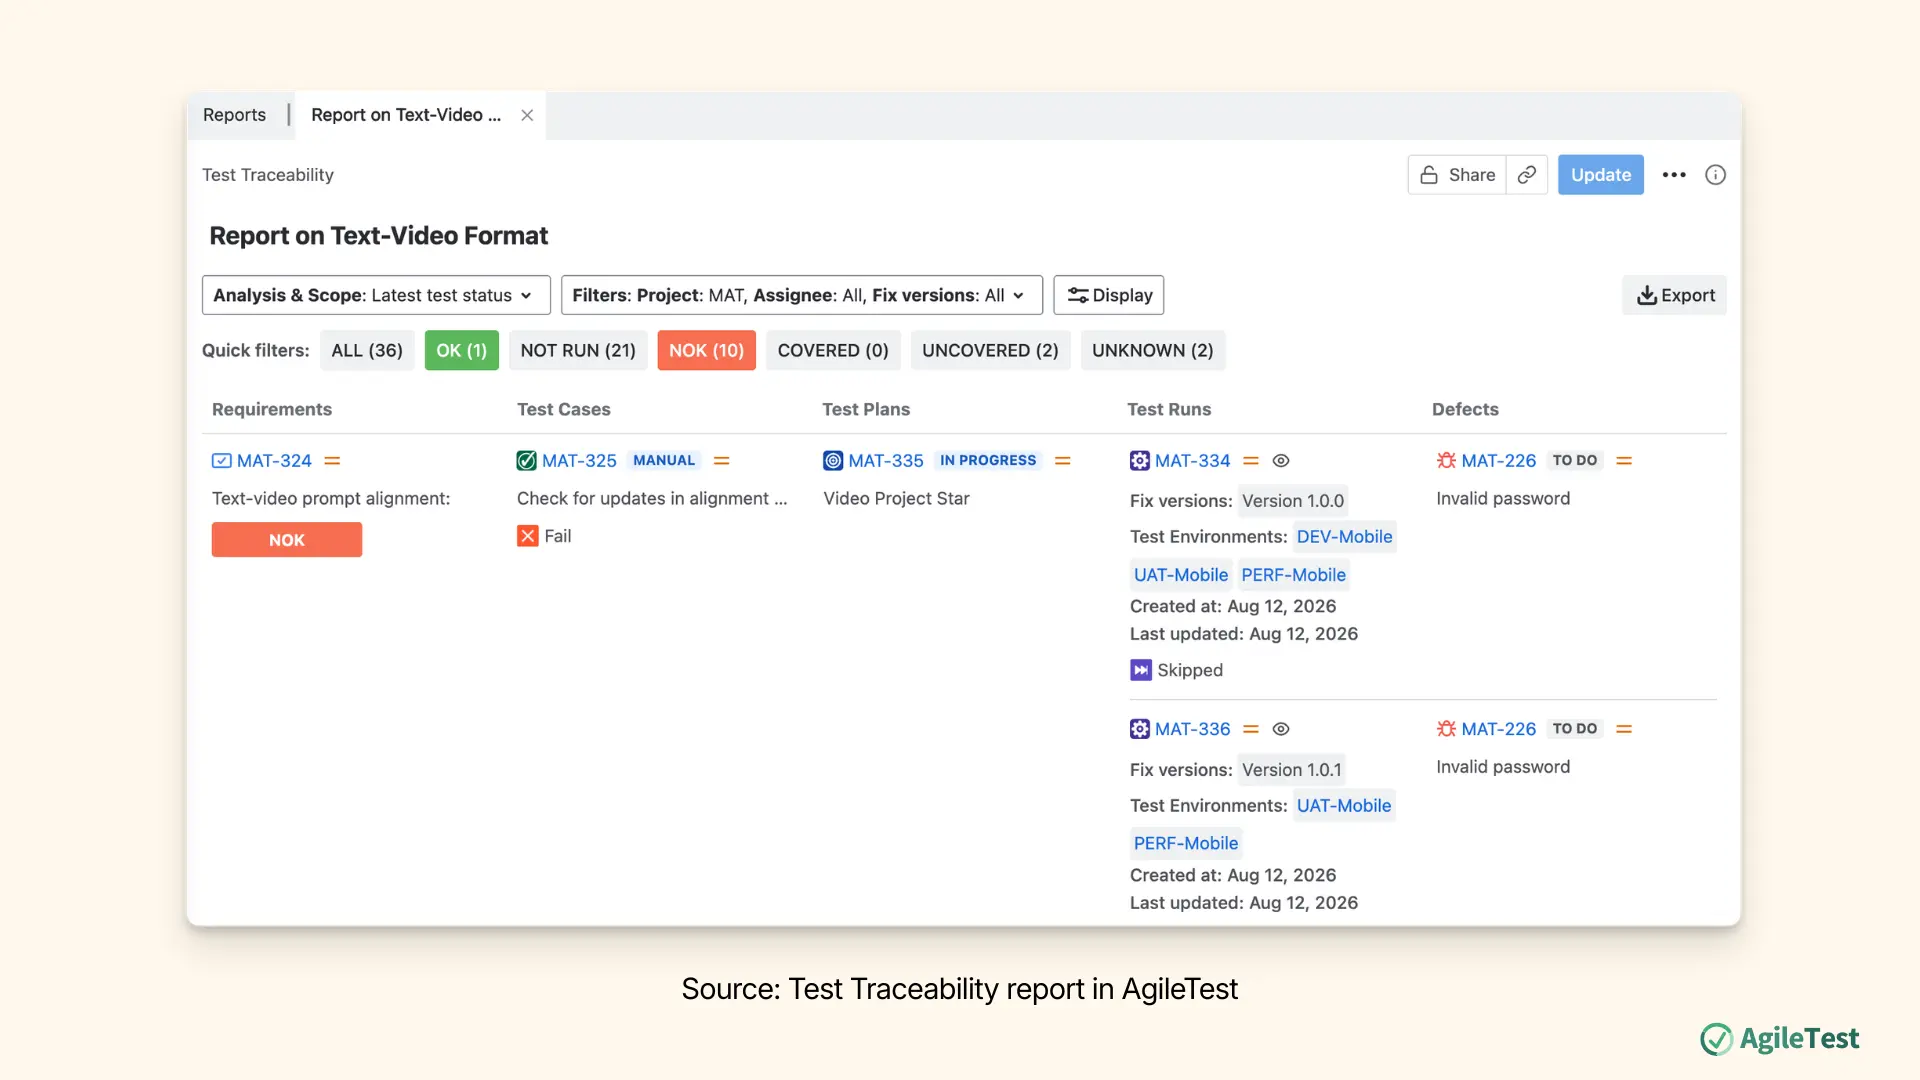This screenshot has width=1920, height=1080.
Task: Click the priority icon next to MAT-324
Action: (x=333, y=460)
